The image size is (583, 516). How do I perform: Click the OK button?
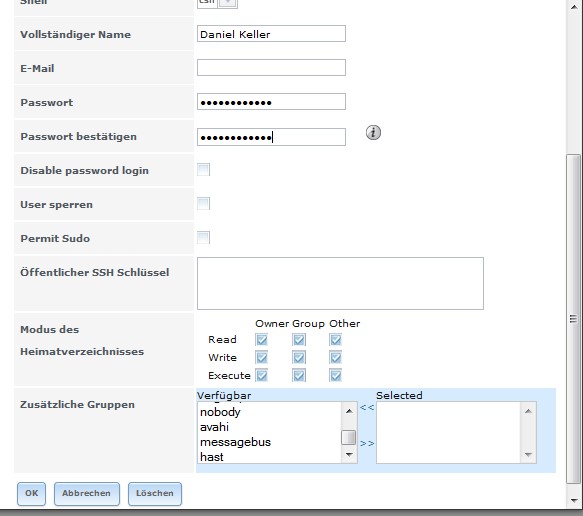pos(31,493)
